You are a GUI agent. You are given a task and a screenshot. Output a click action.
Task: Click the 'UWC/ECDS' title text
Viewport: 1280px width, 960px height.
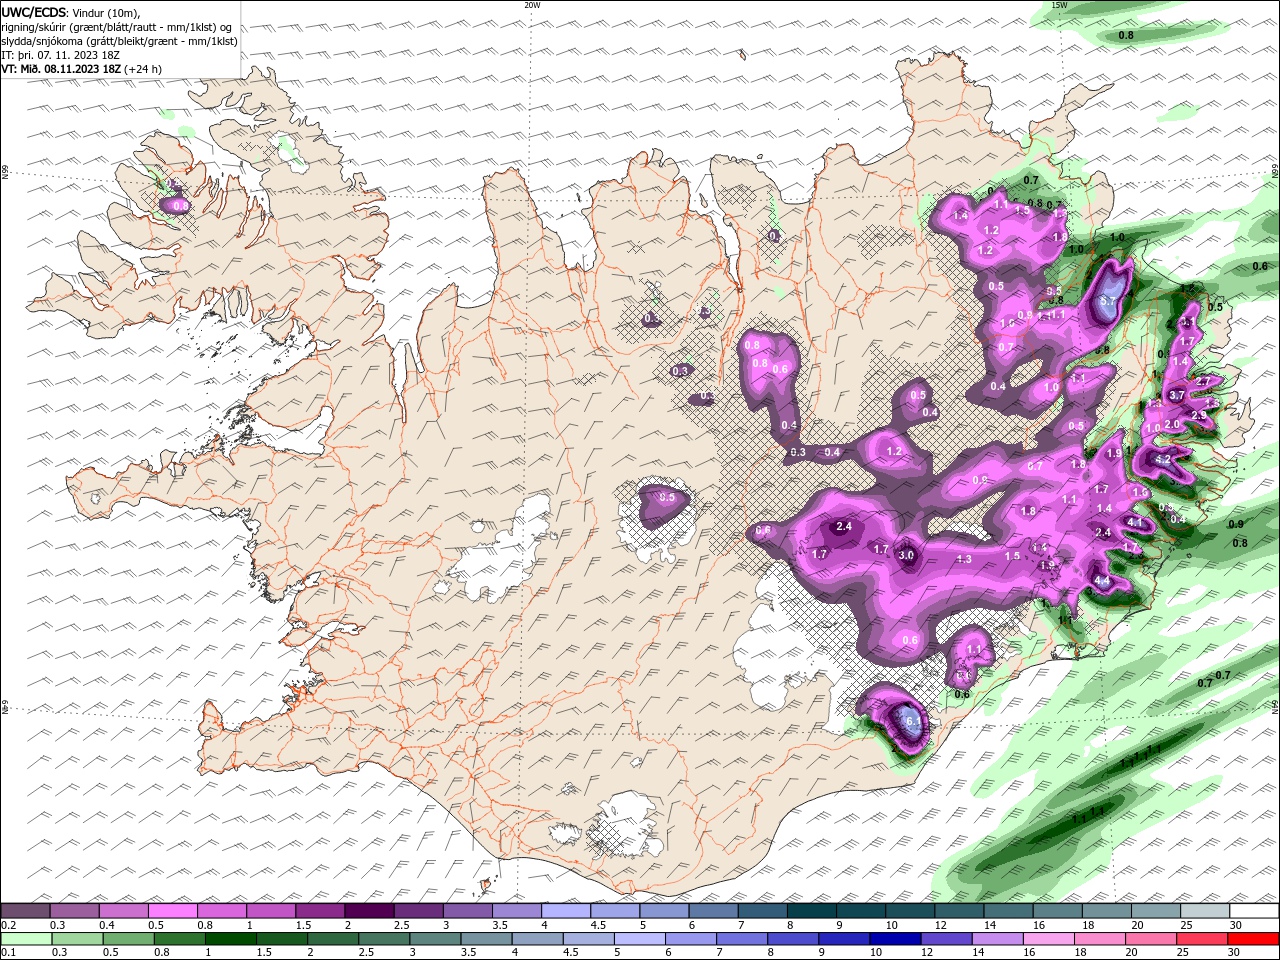tap(34, 12)
